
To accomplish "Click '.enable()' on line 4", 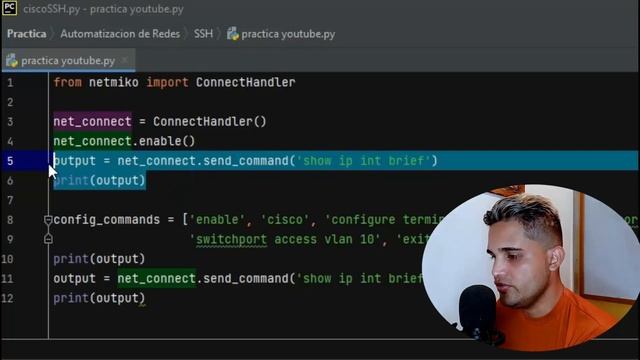I will (x=164, y=141).
